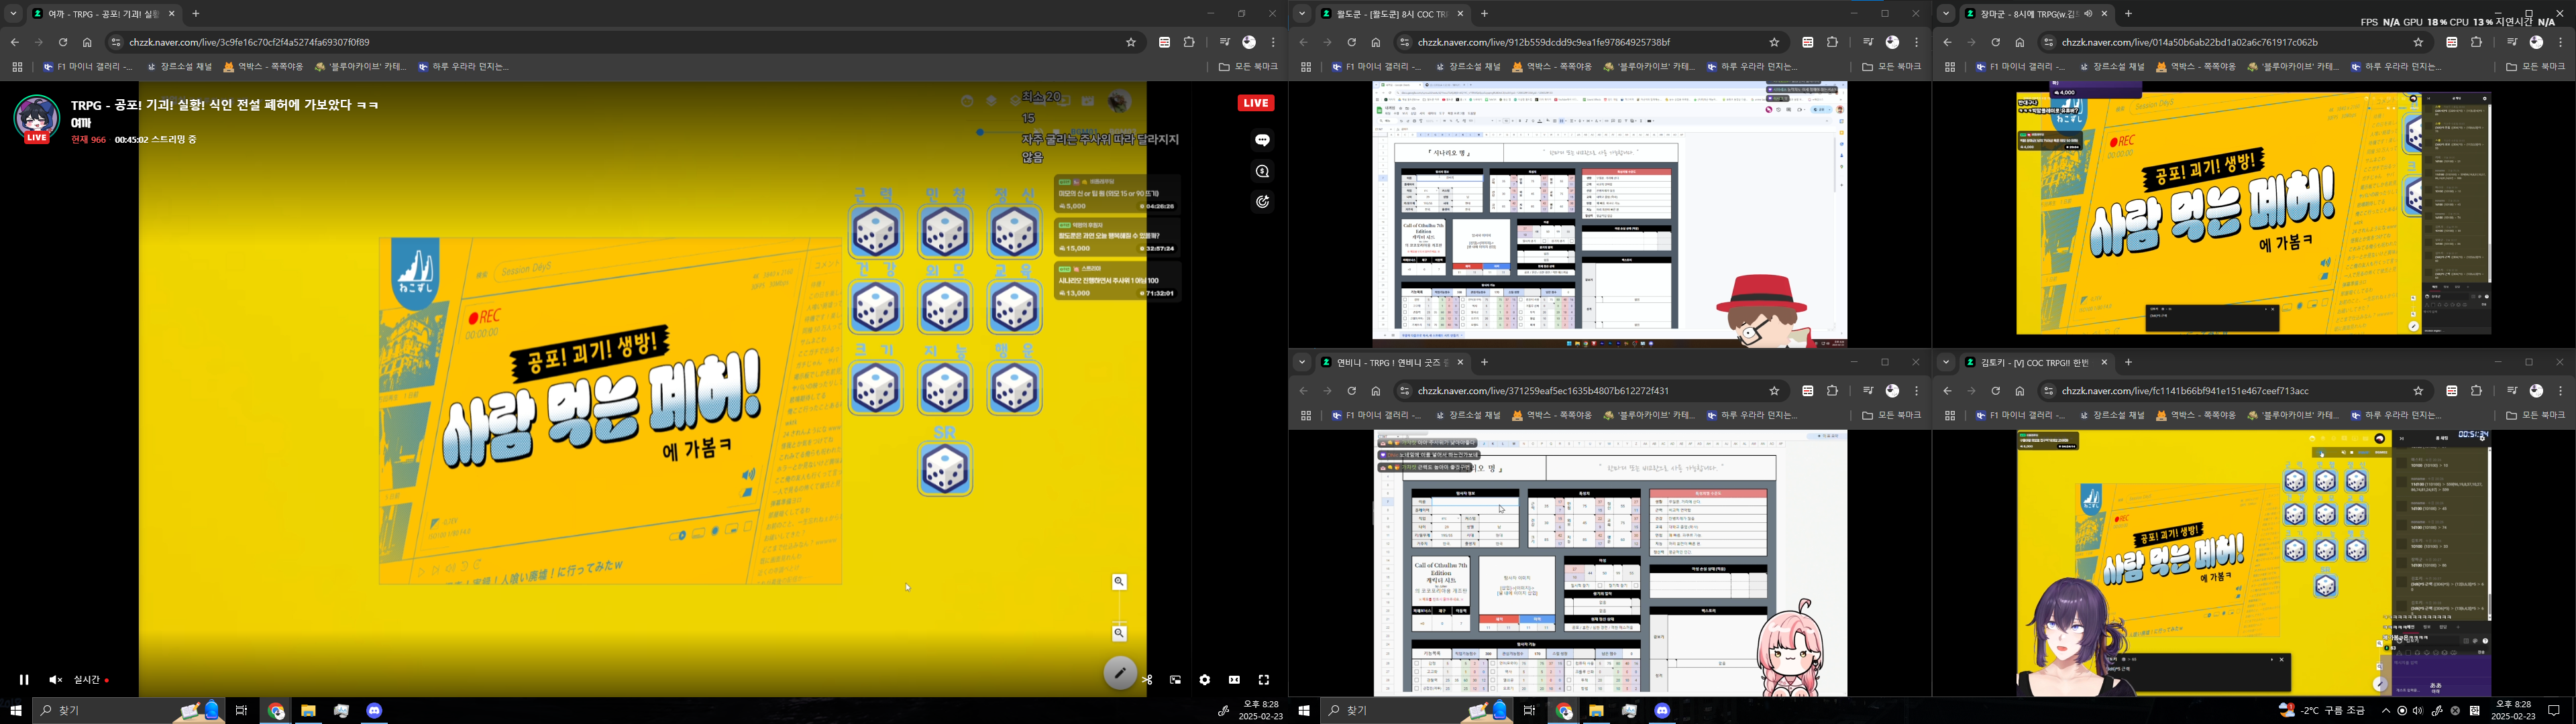This screenshot has width=2576, height=724.
Task: Toggle picture-in-picture mode in player
Action: tap(1176, 680)
